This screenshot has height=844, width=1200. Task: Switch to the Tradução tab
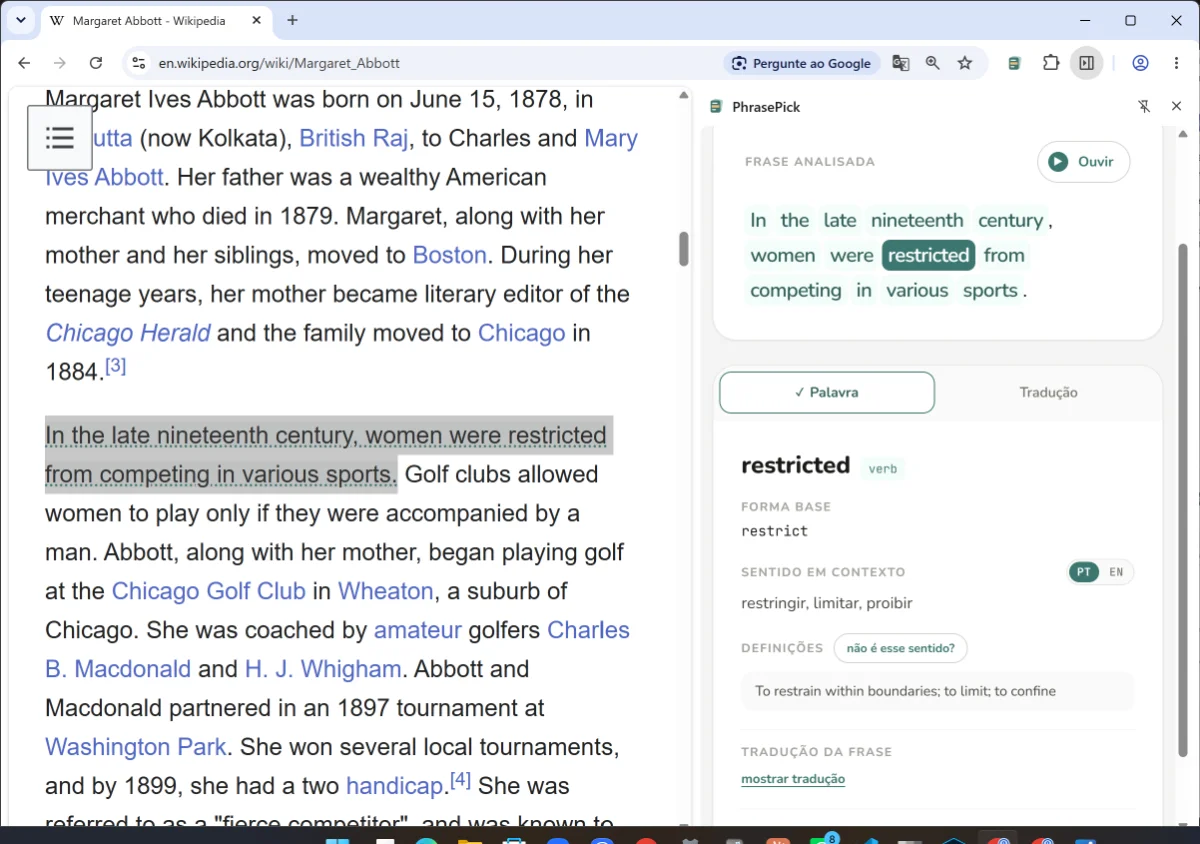[x=1049, y=393]
